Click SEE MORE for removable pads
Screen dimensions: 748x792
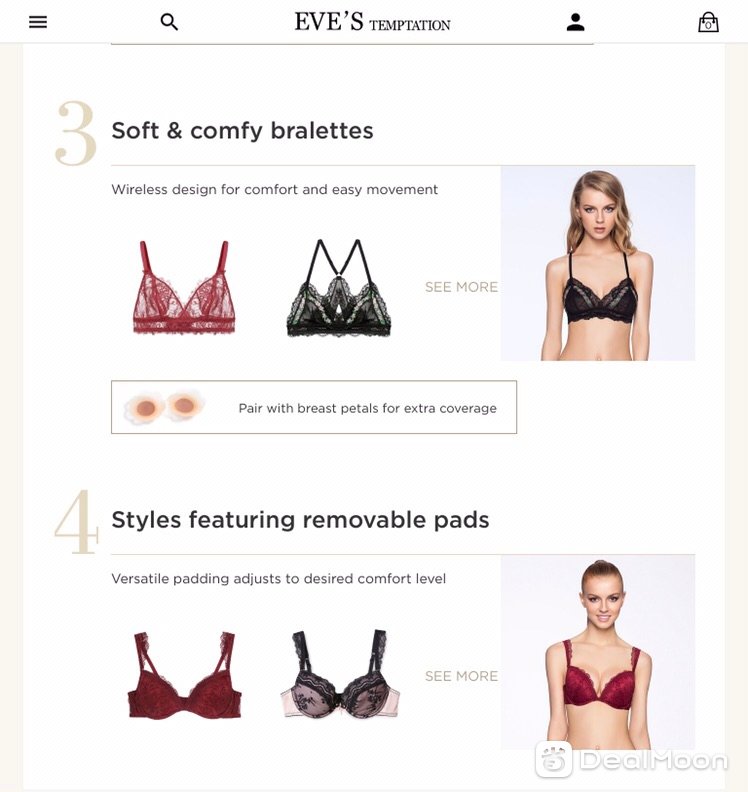[x=461, y=676]
